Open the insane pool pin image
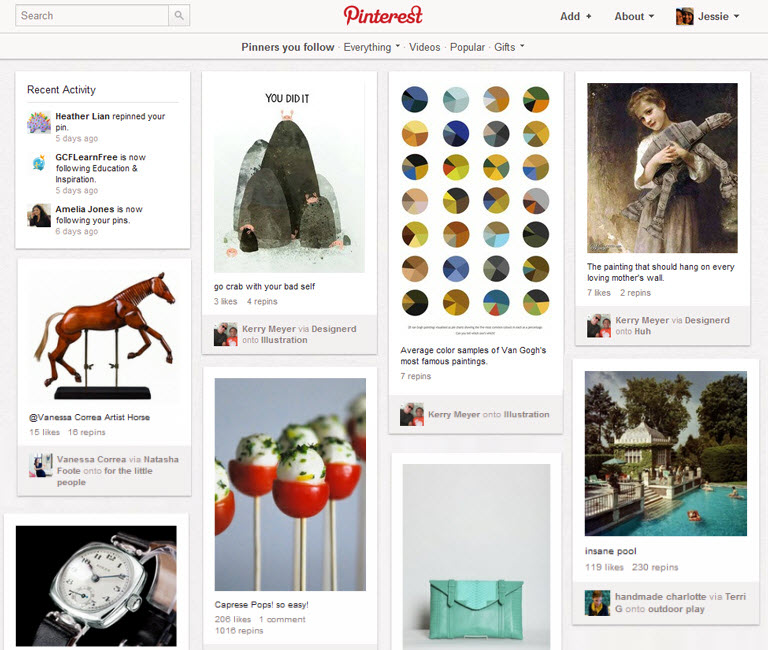The image size is (768, 650). pyautogui.click(x=665, y=453)
